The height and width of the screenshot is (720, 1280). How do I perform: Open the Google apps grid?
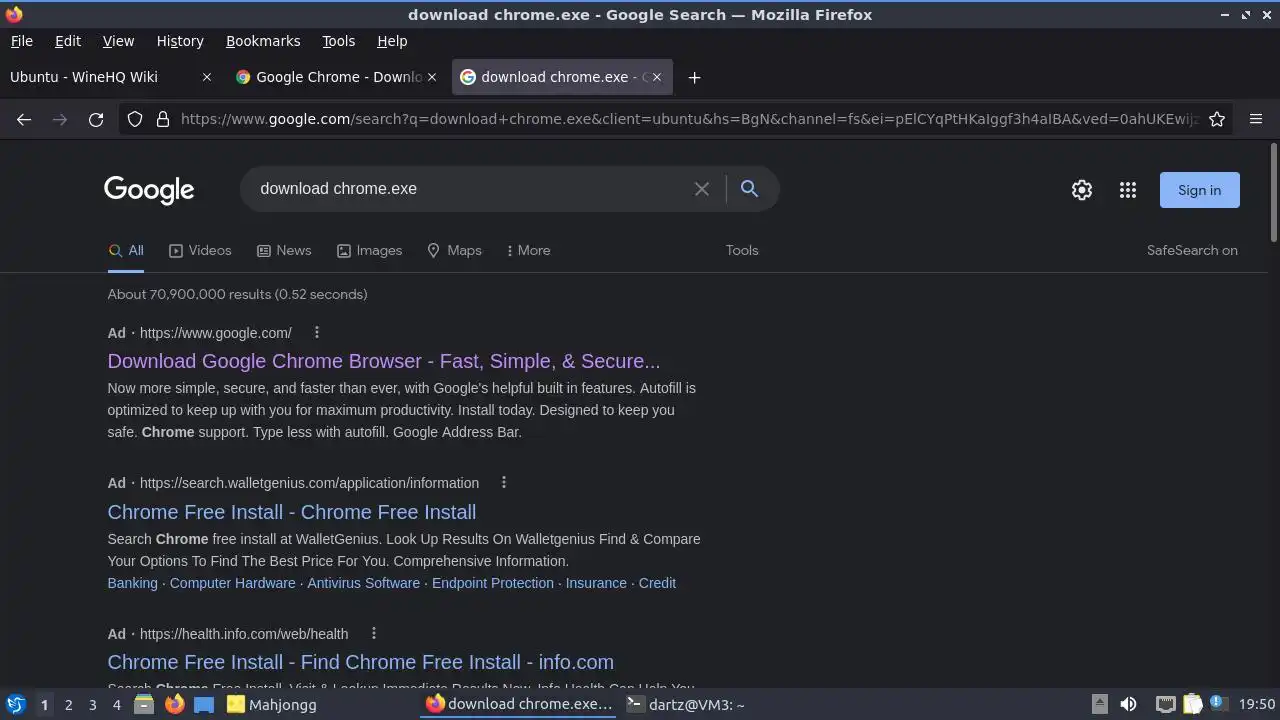(1128, 190)
